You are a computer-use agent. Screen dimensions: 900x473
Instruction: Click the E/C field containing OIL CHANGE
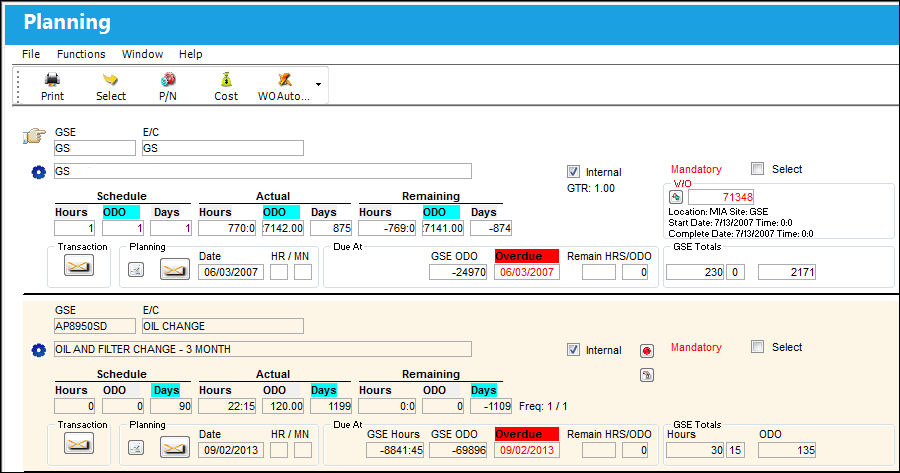[223, 326]
